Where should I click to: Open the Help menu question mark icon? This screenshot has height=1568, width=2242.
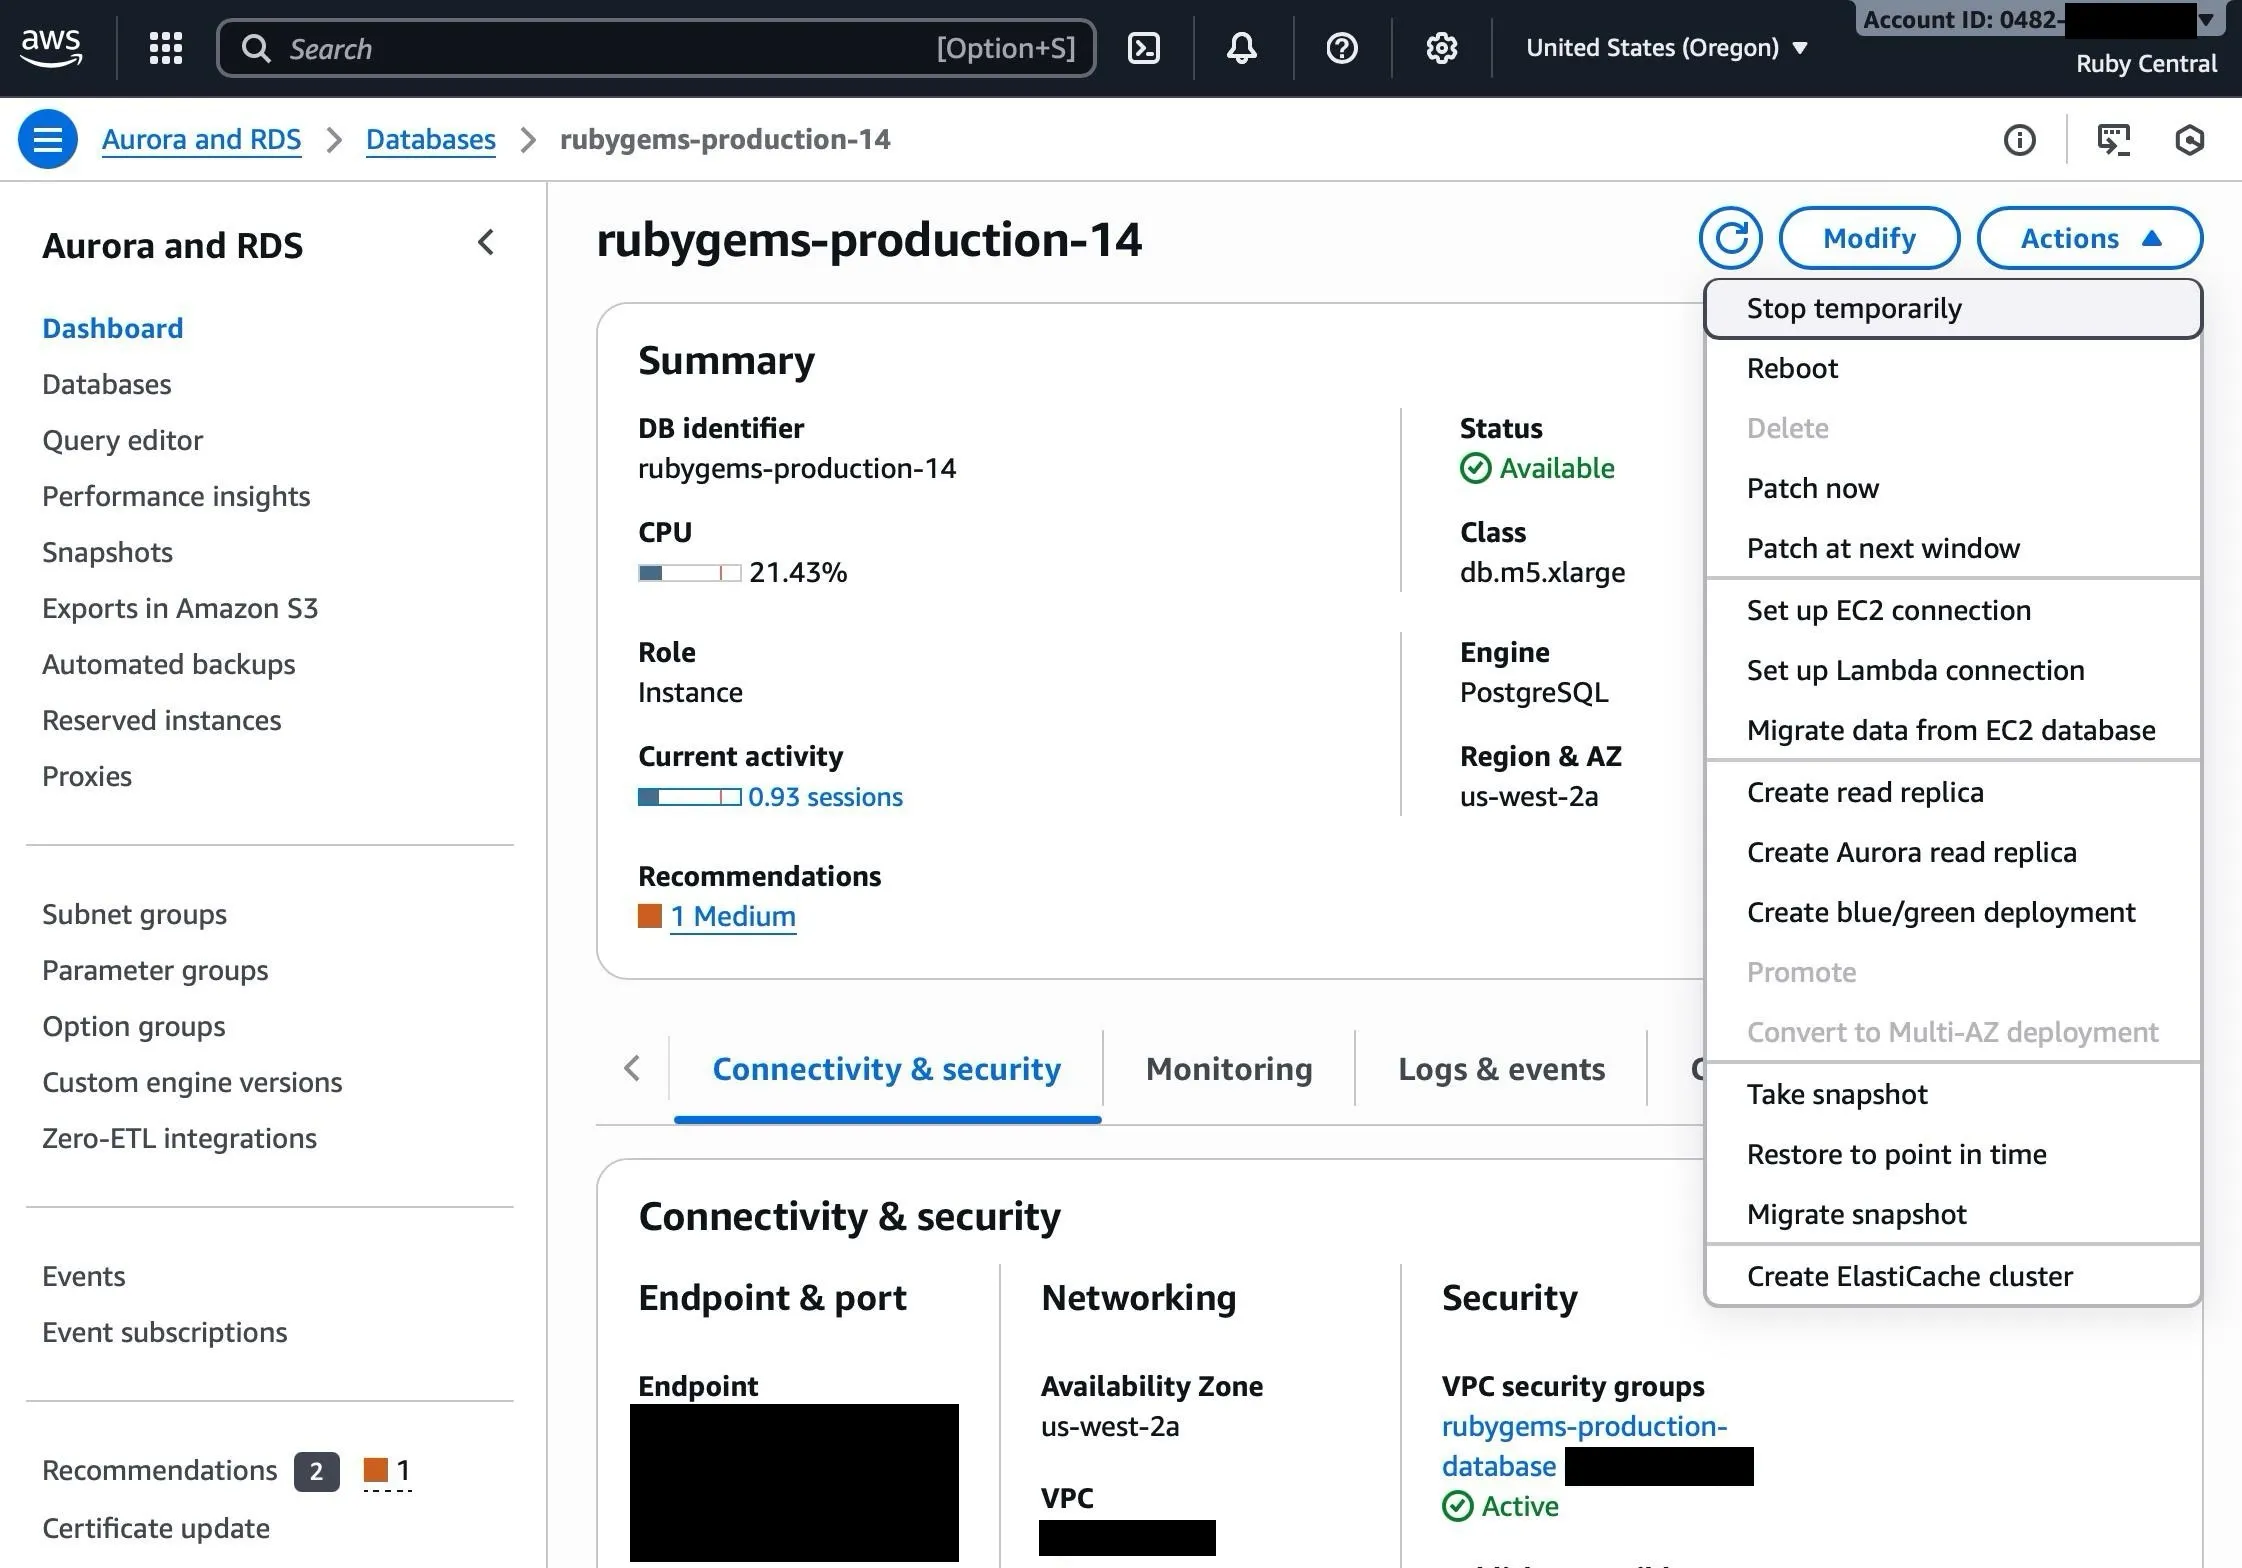[x=1341, y=47]
